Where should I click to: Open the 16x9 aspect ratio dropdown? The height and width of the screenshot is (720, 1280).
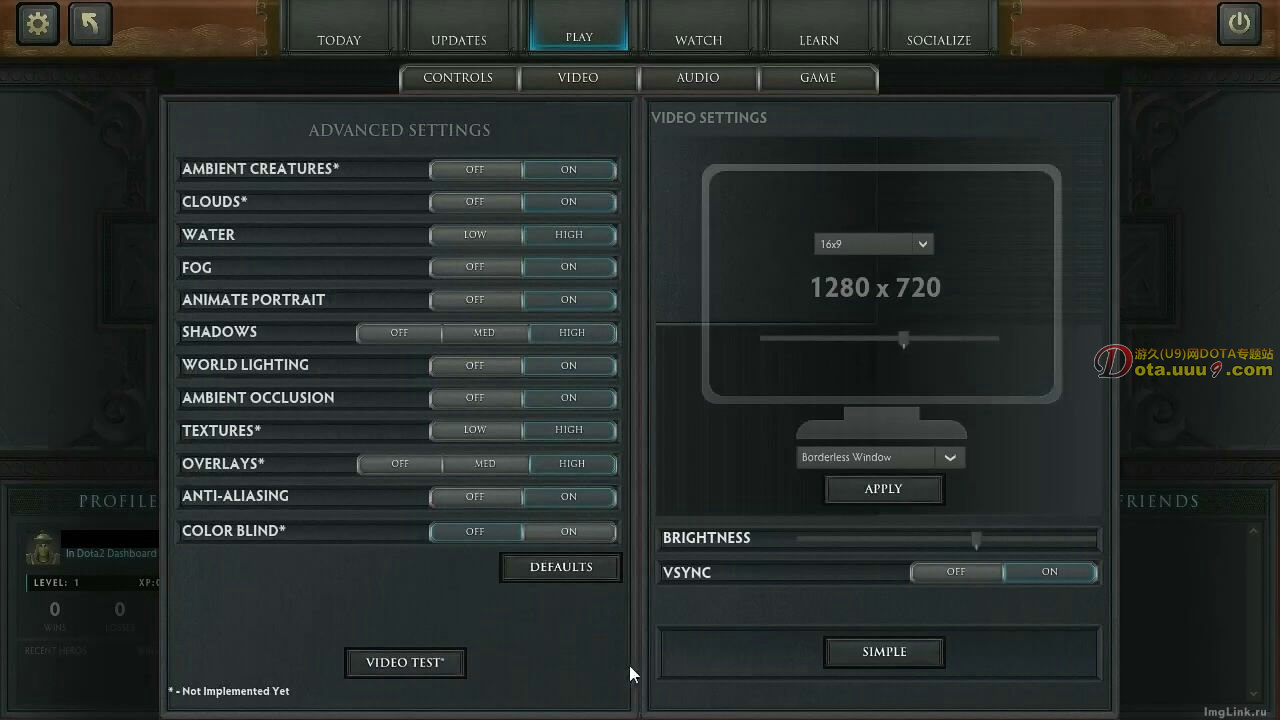[x=873, y=244]
